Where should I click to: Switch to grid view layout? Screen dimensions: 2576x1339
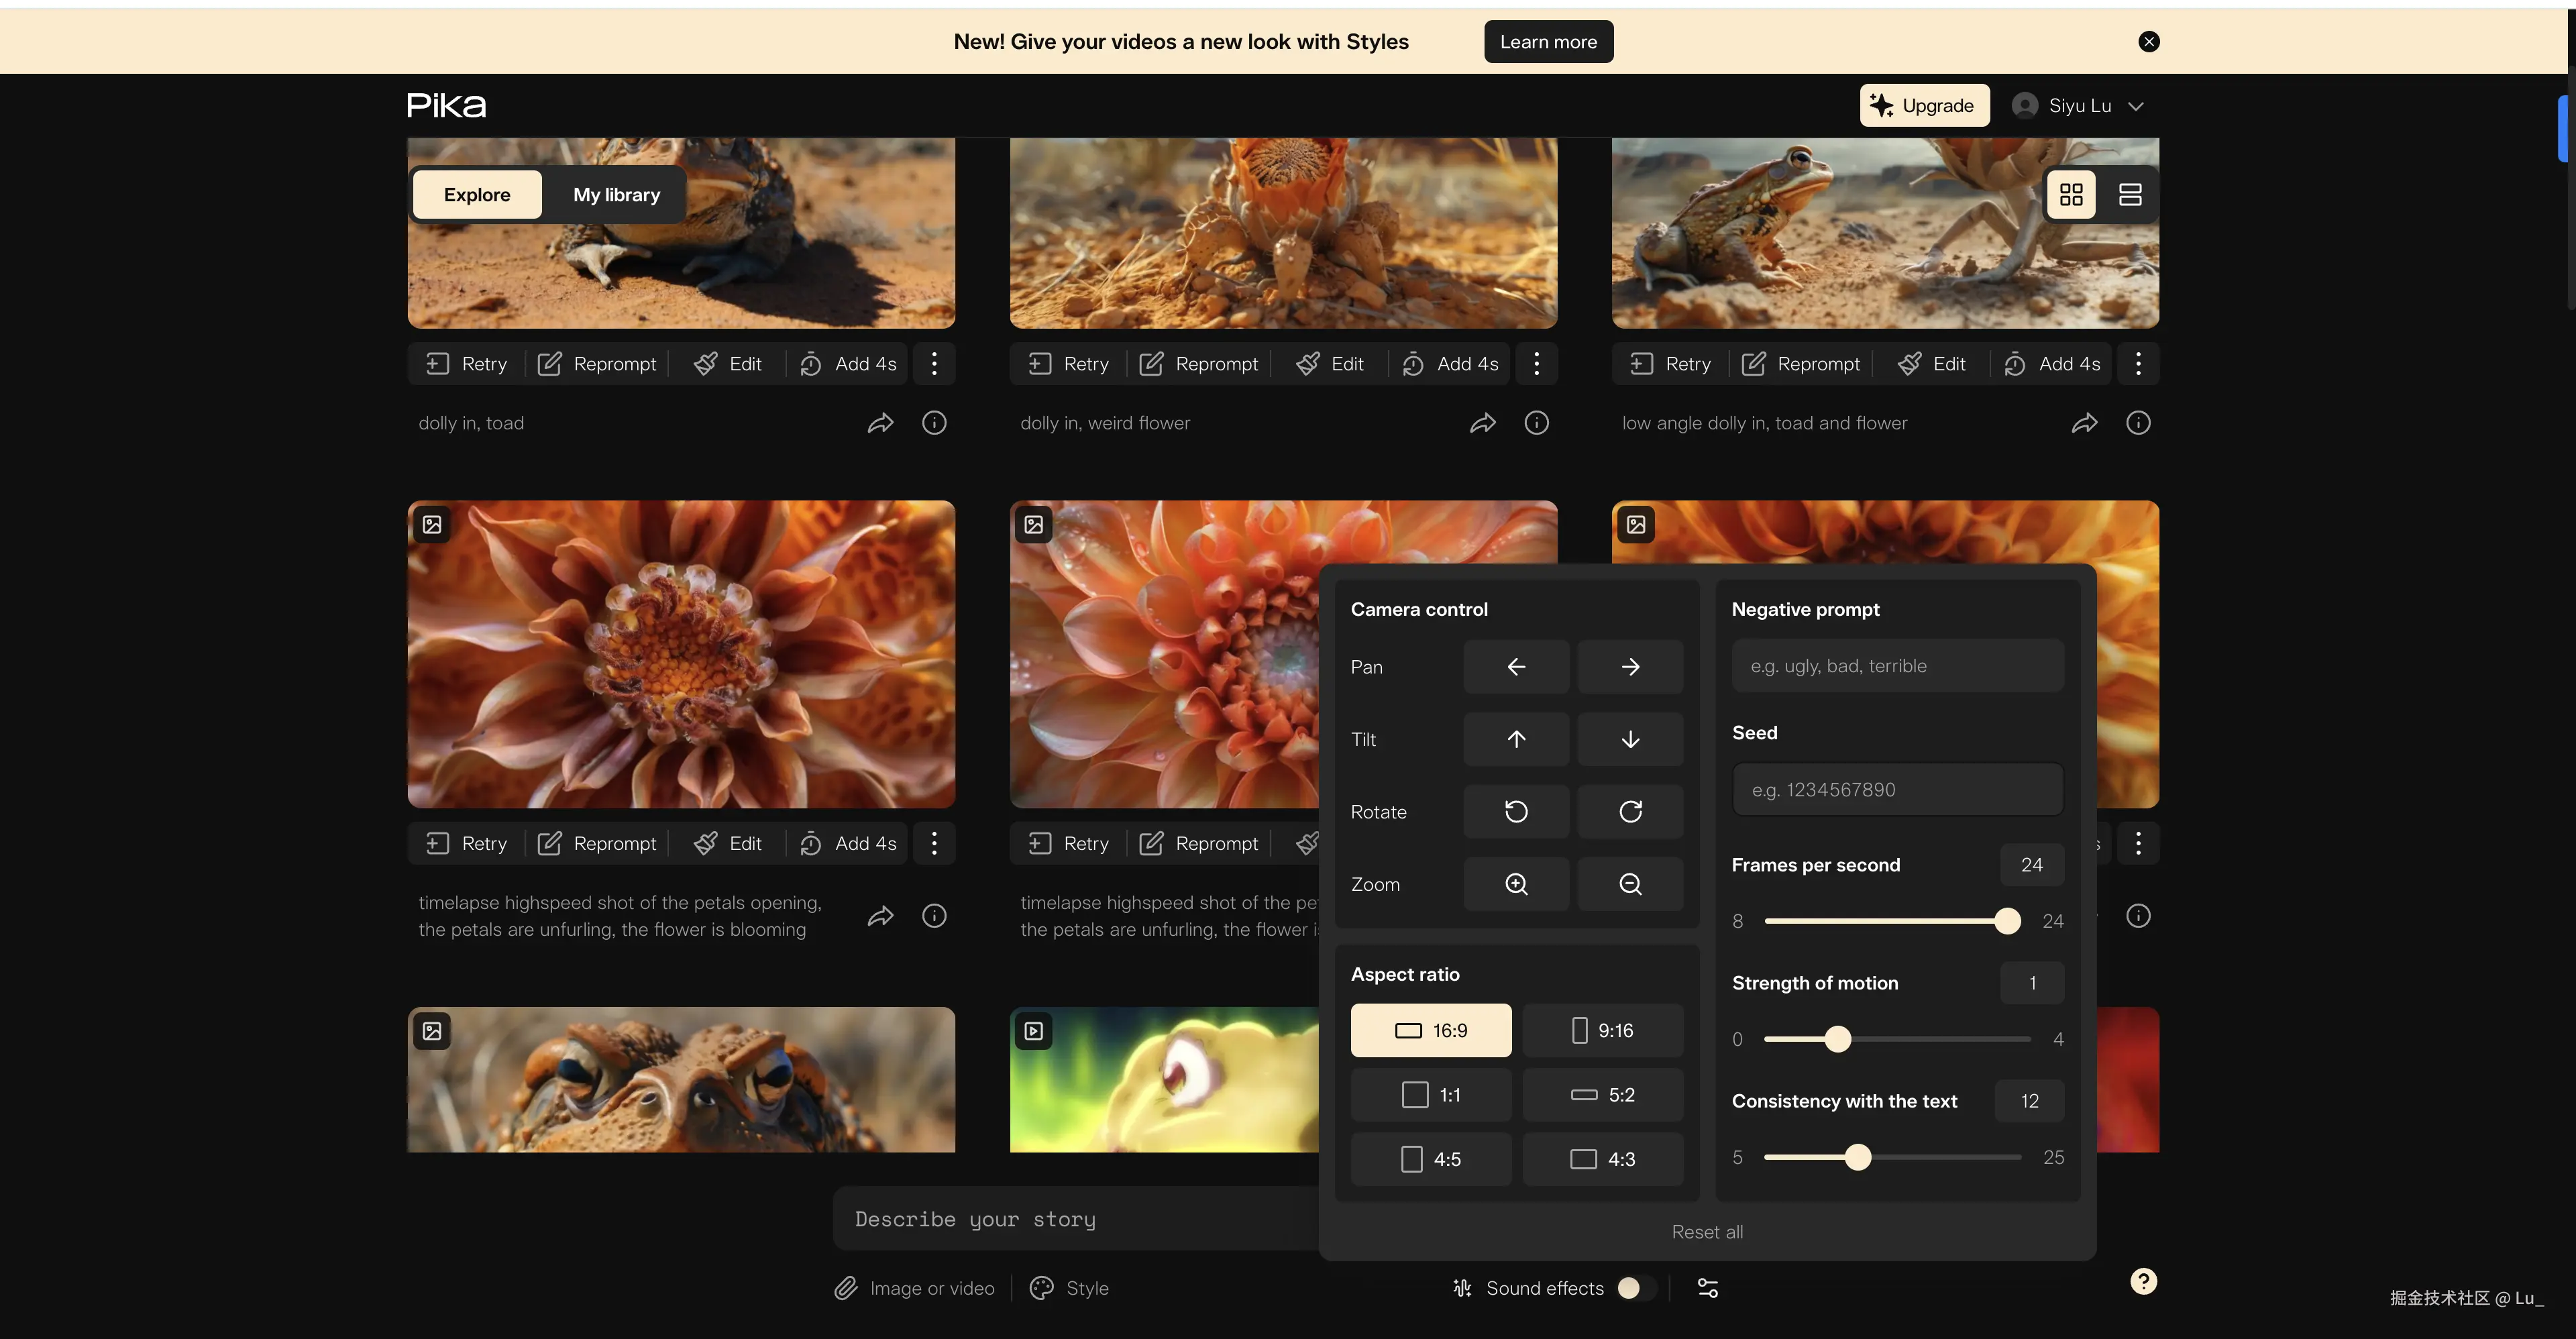pos(2071,194)
